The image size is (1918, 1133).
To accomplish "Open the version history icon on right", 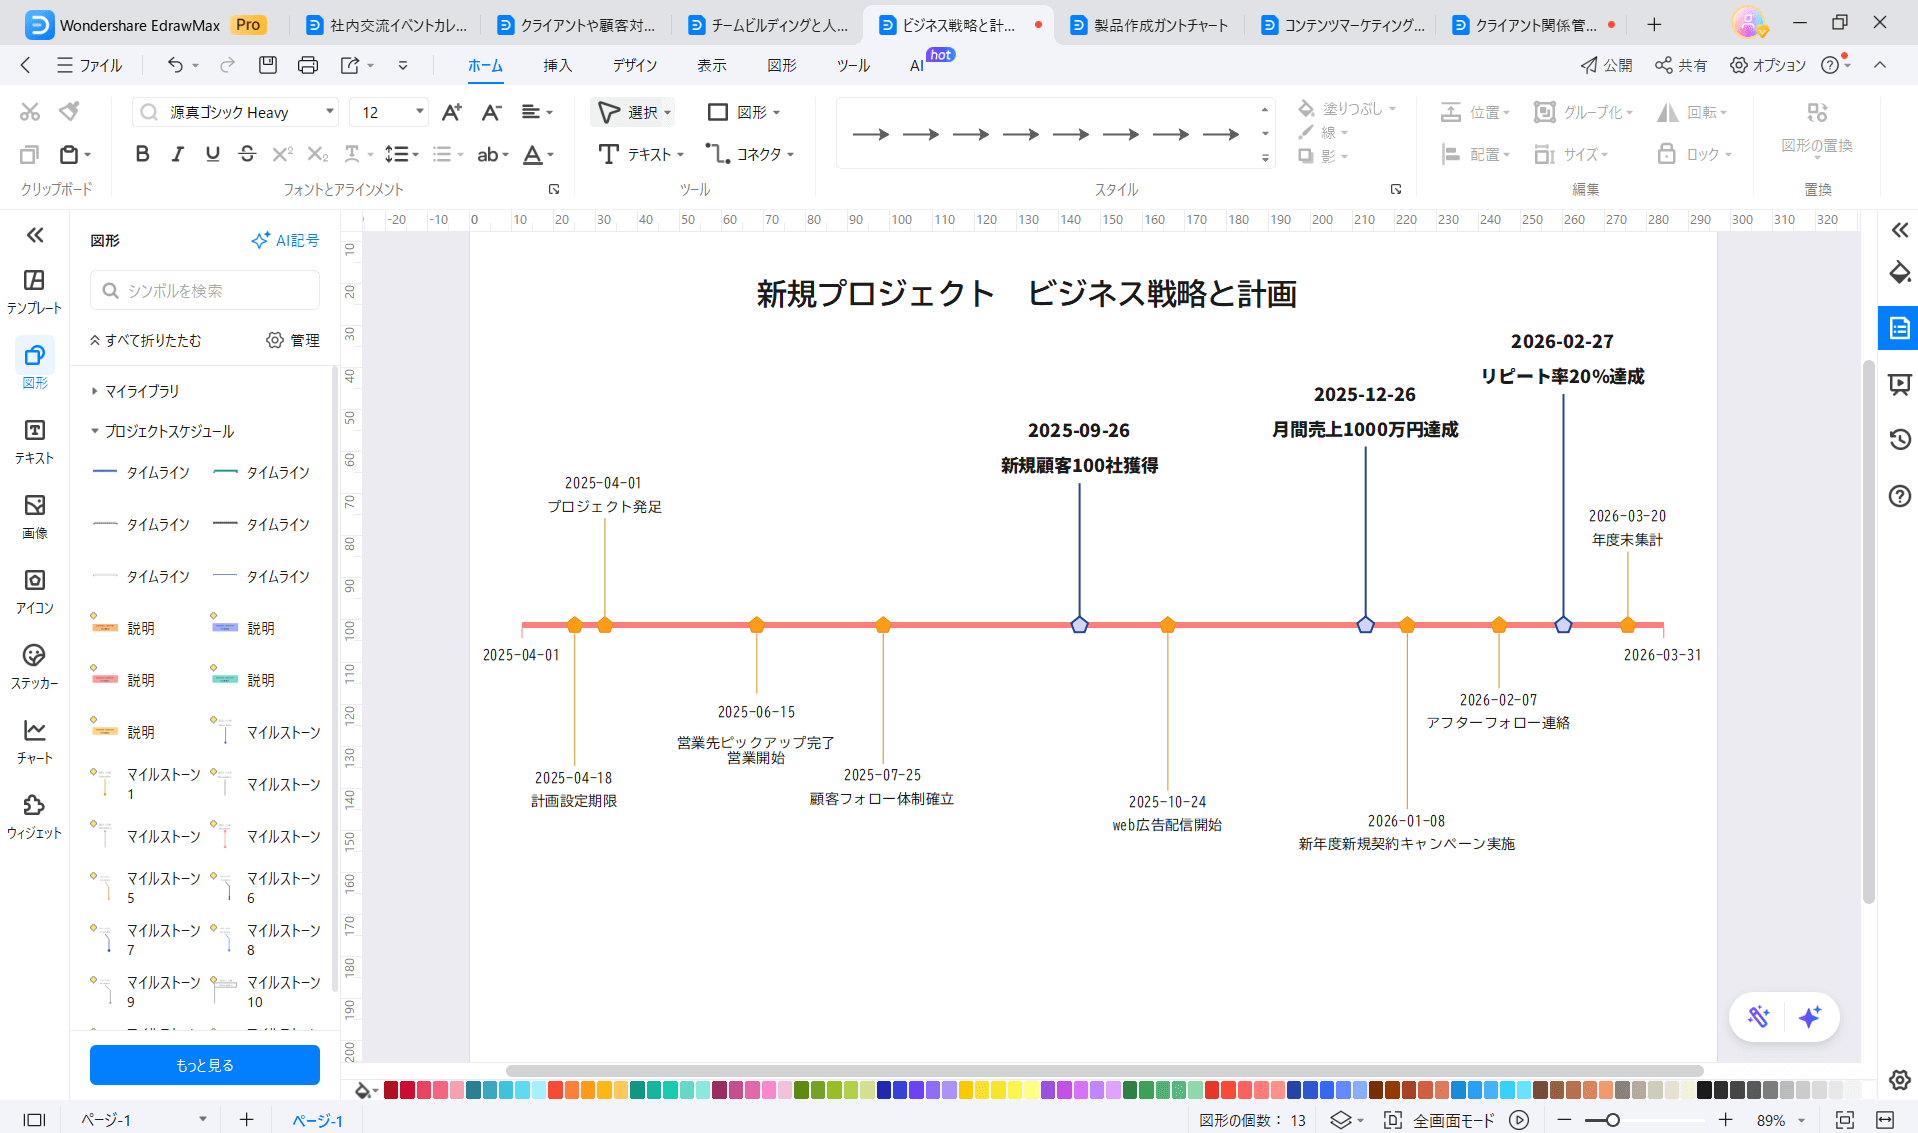I will 1899,439.
